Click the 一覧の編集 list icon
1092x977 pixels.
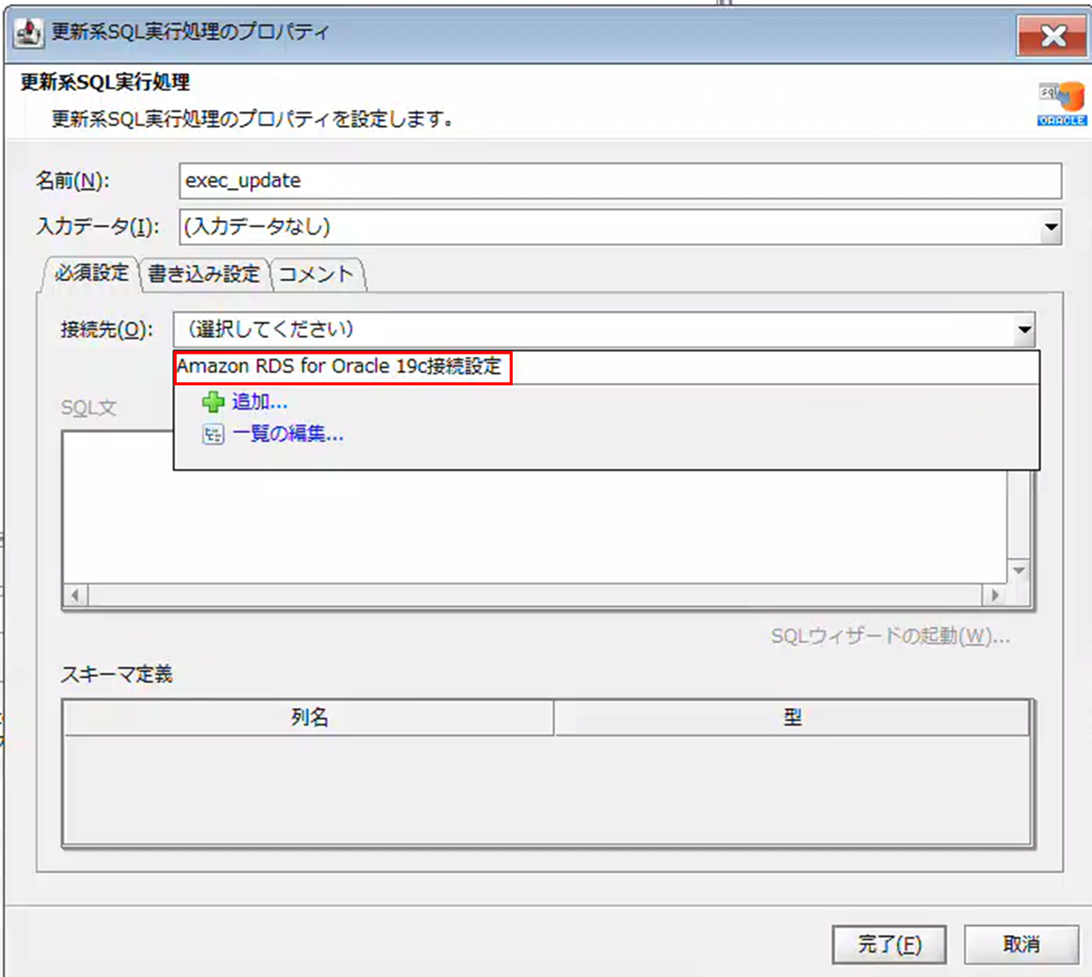pos(212,435)
